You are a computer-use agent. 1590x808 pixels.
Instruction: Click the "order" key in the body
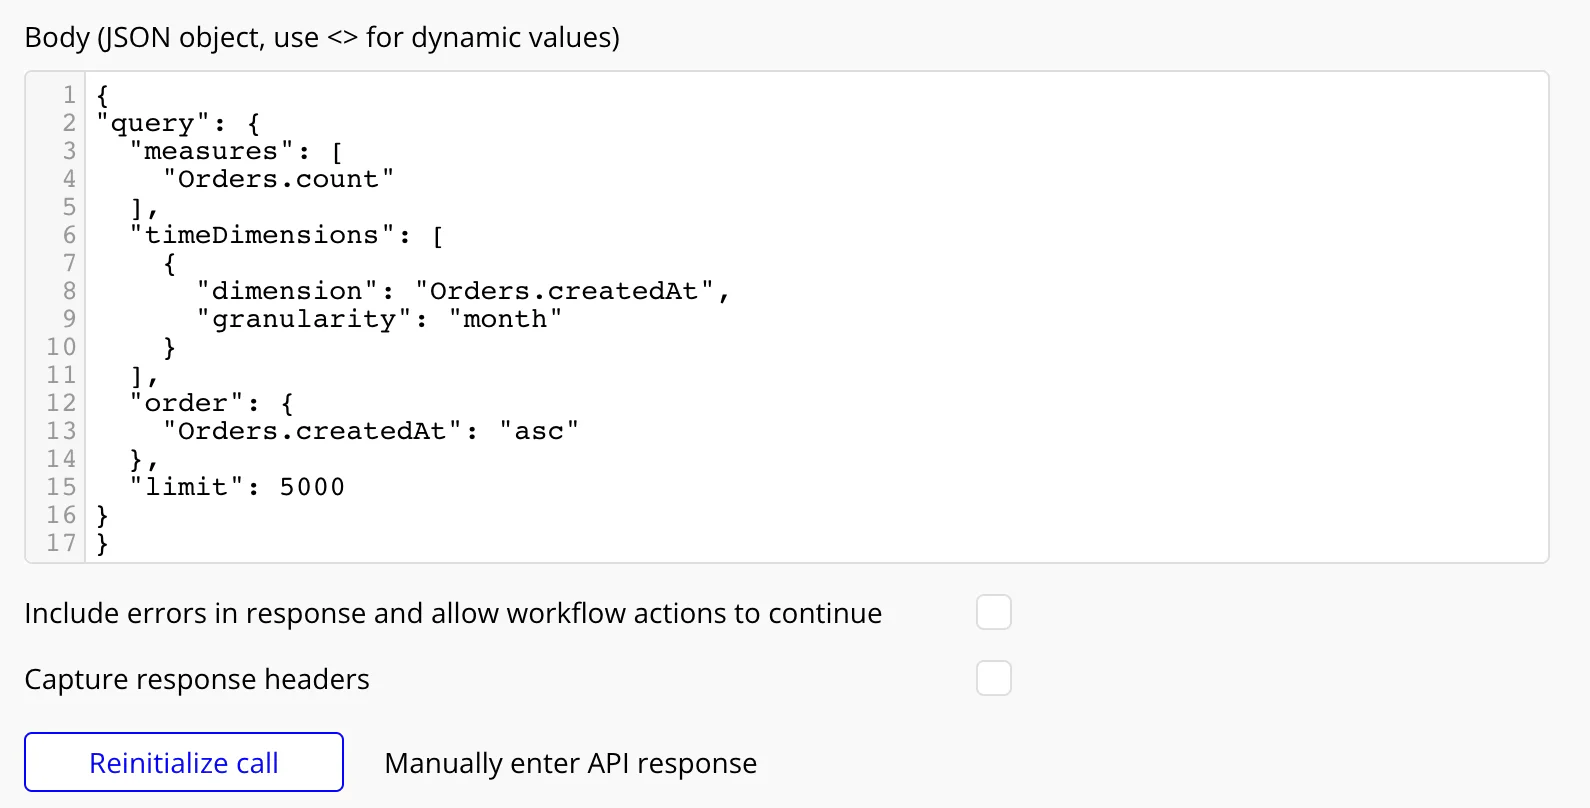pyautogui.click(x=186, y=403)
